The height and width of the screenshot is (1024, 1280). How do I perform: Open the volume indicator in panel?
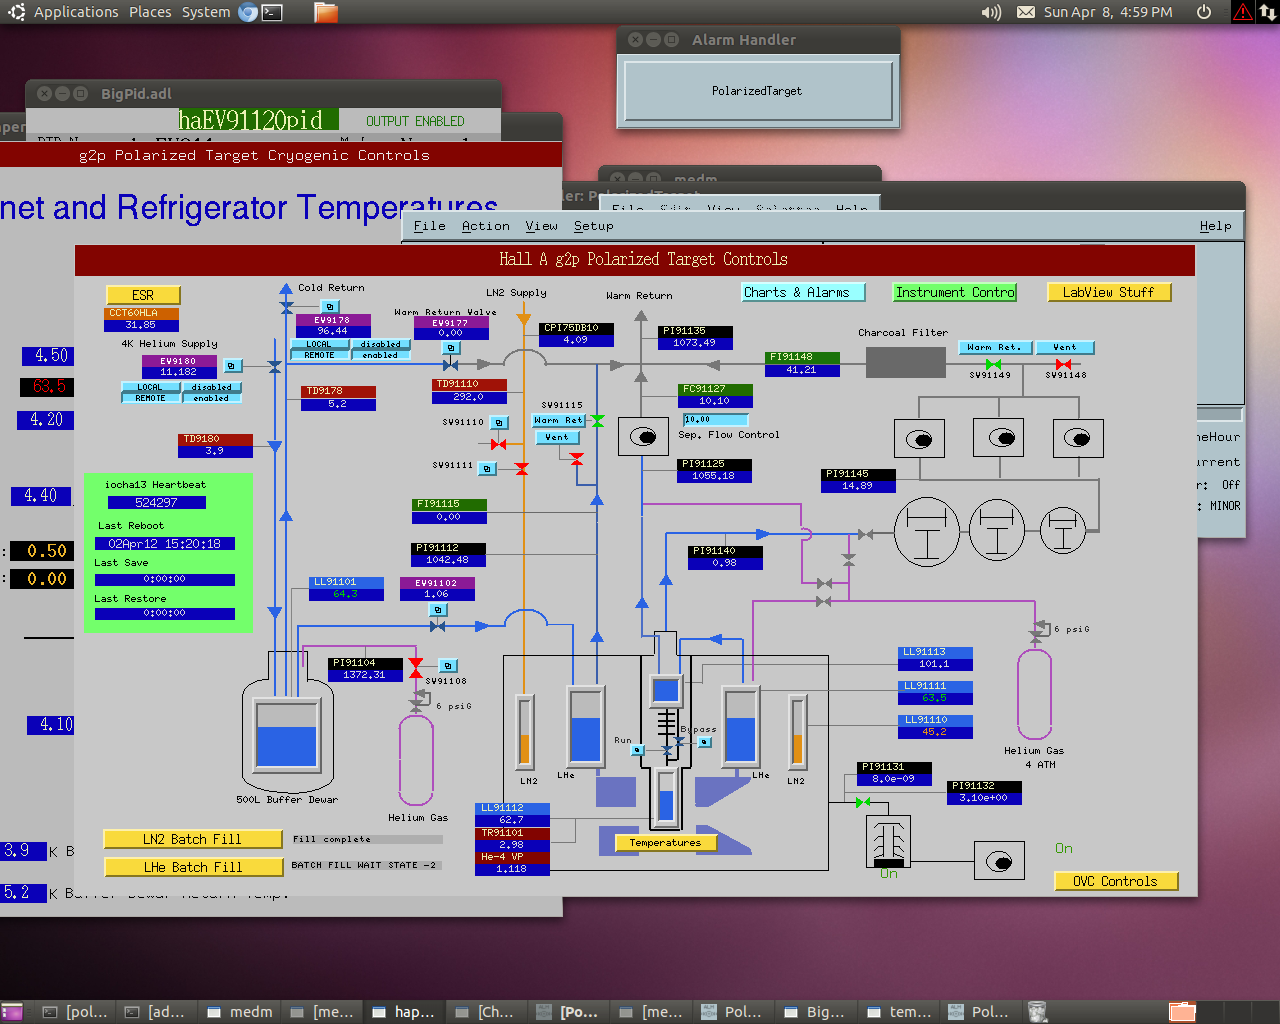click(x=991, y=12)
